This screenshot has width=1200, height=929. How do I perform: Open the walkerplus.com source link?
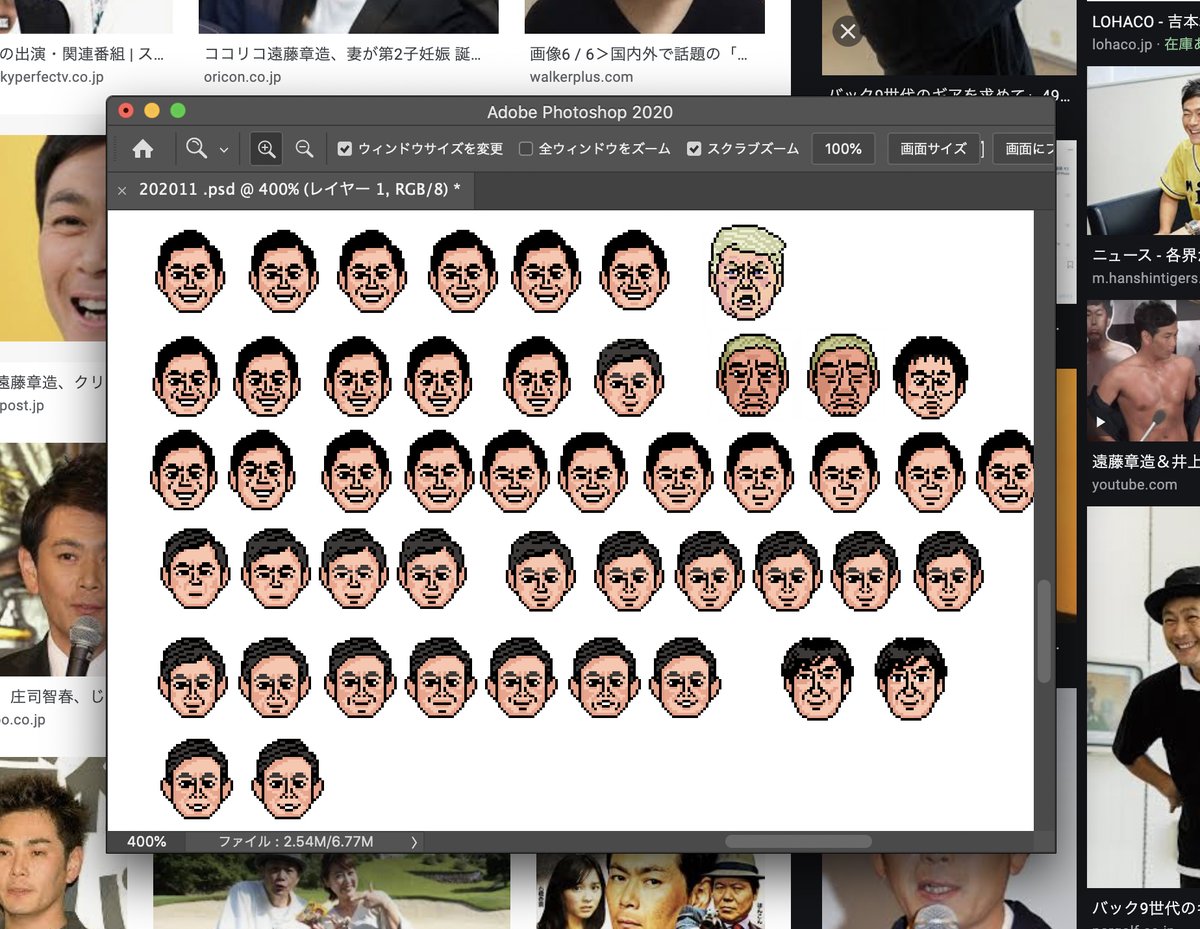pyautogui.click(x=581, y=77)
